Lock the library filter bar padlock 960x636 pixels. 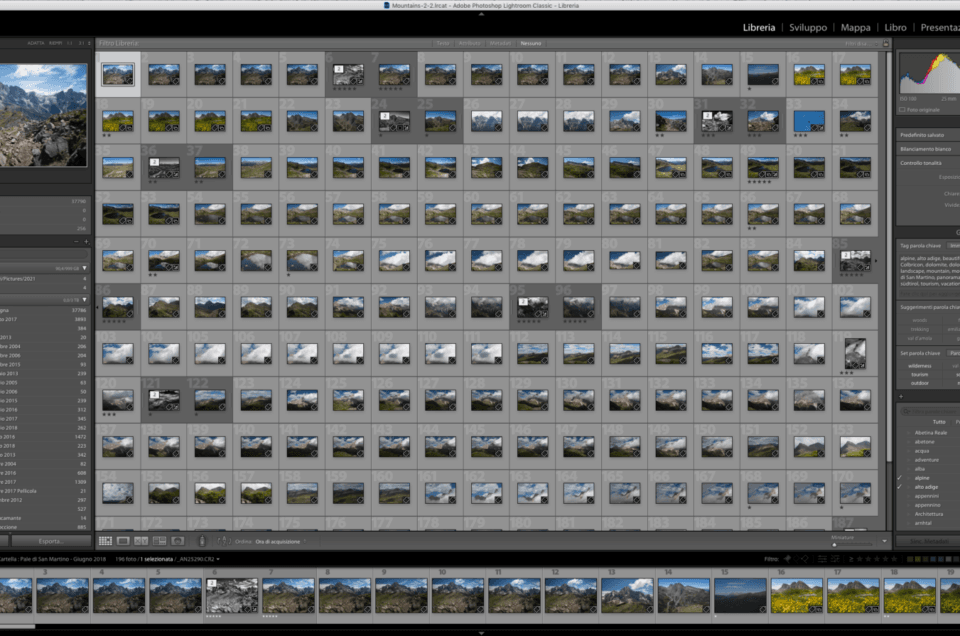(x=885, y=43)
